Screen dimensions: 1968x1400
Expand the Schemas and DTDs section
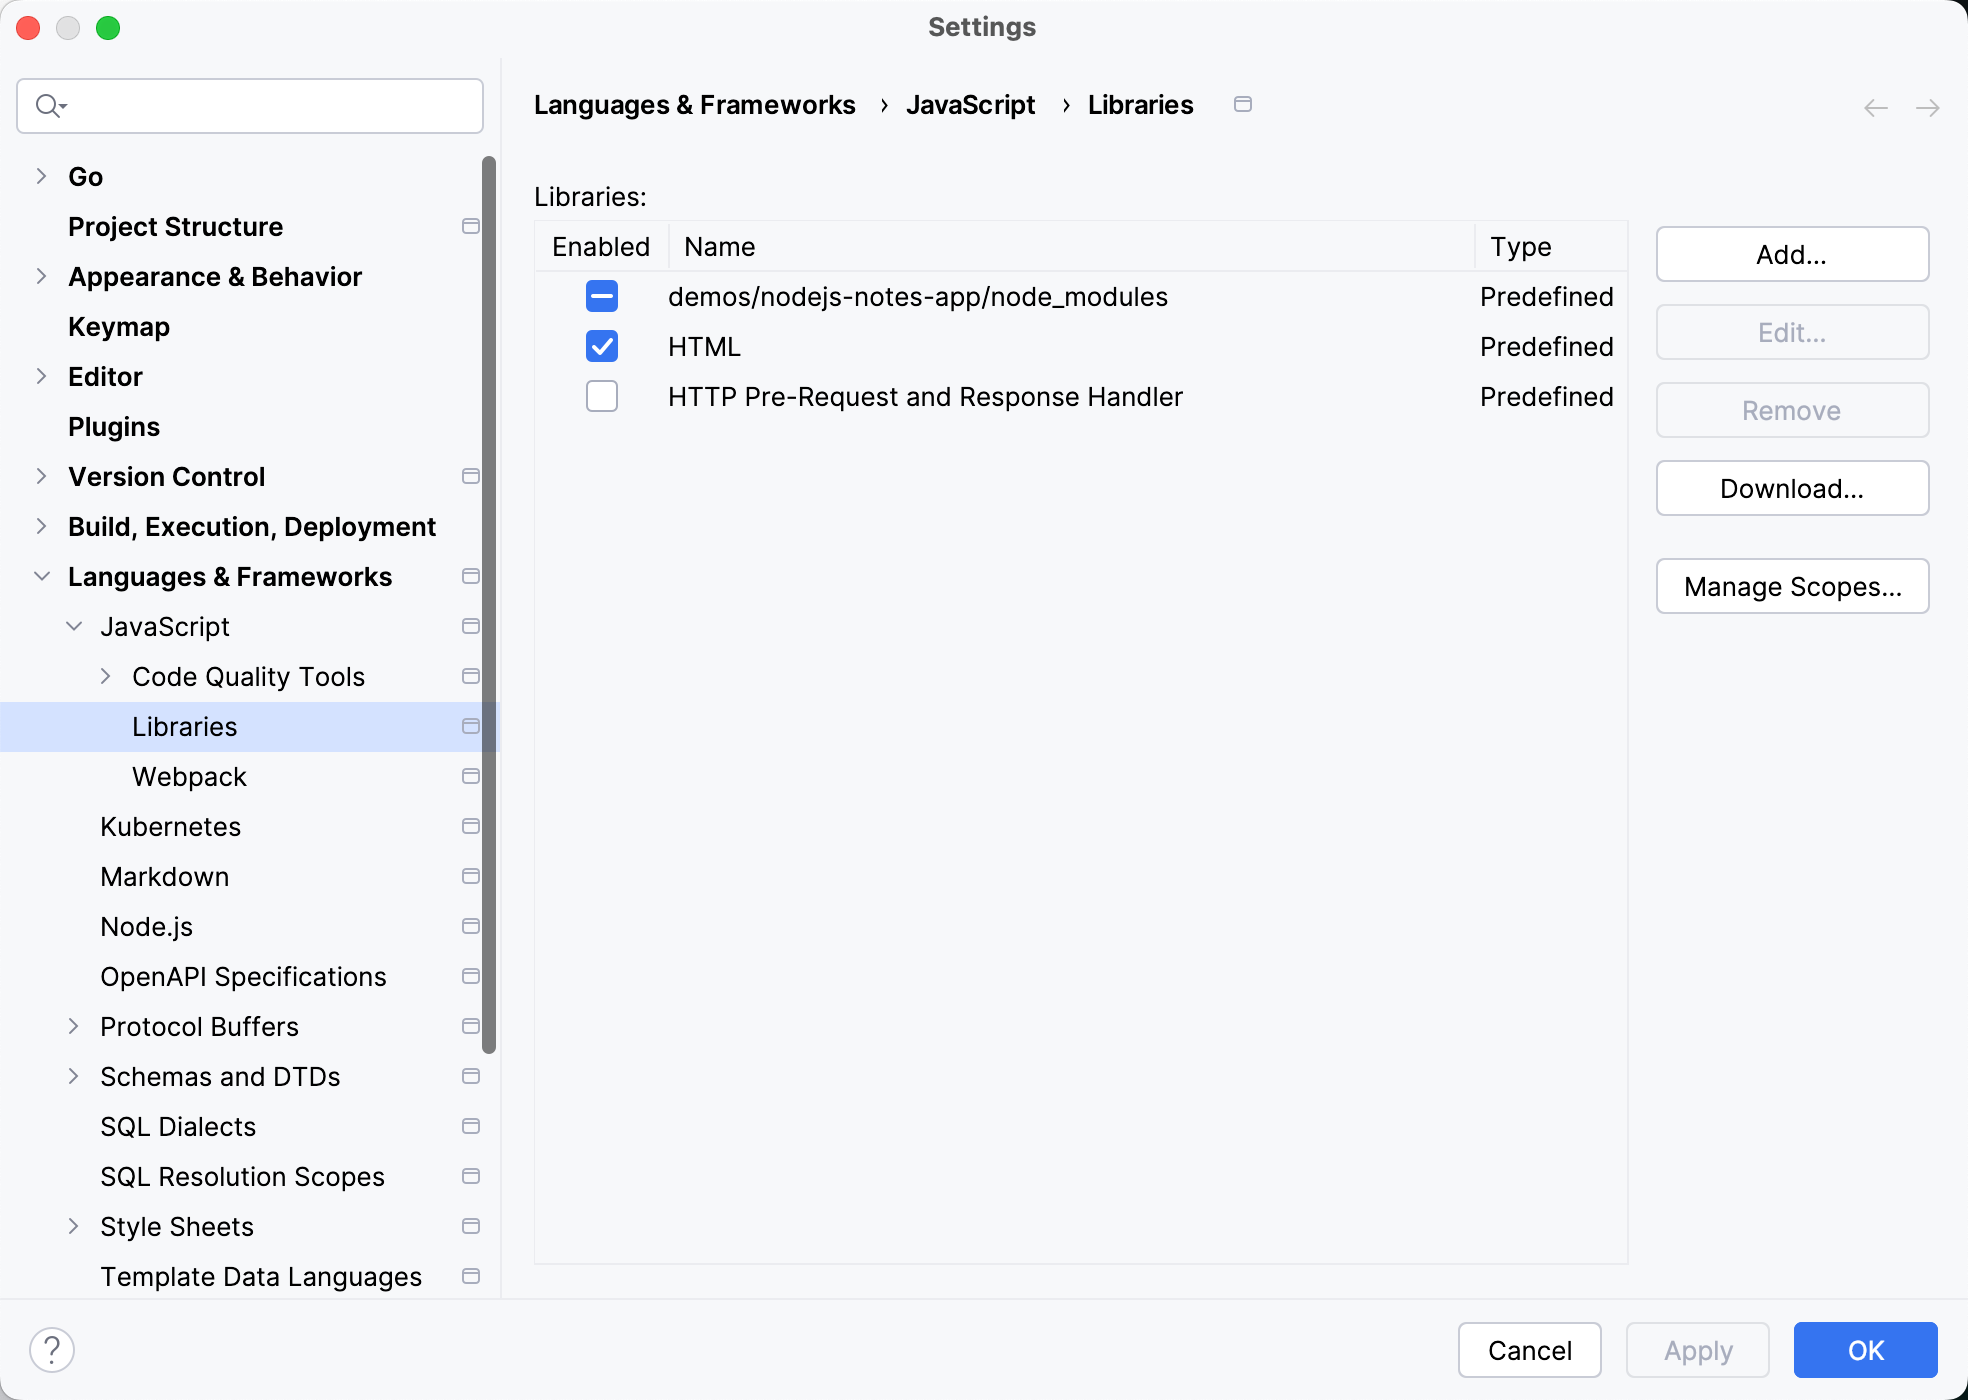[x=75, y=1076]
